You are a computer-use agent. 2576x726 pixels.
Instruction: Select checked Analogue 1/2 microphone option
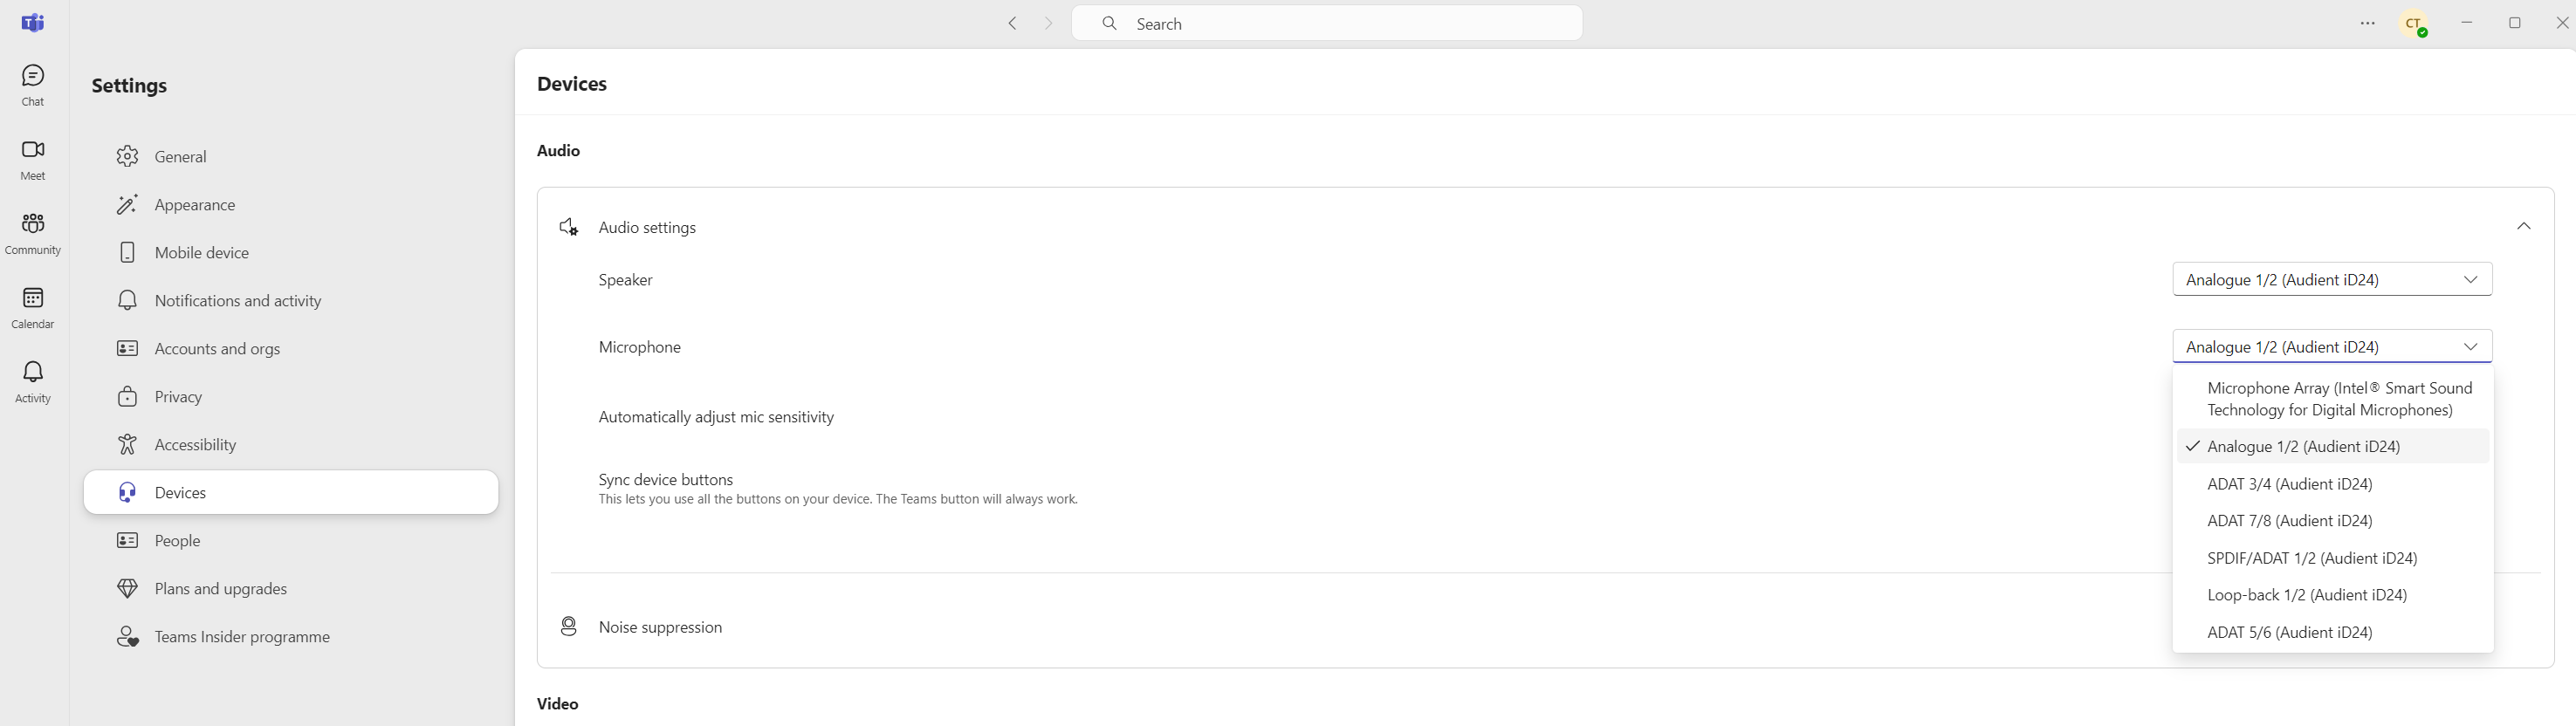coord(2332,446)
